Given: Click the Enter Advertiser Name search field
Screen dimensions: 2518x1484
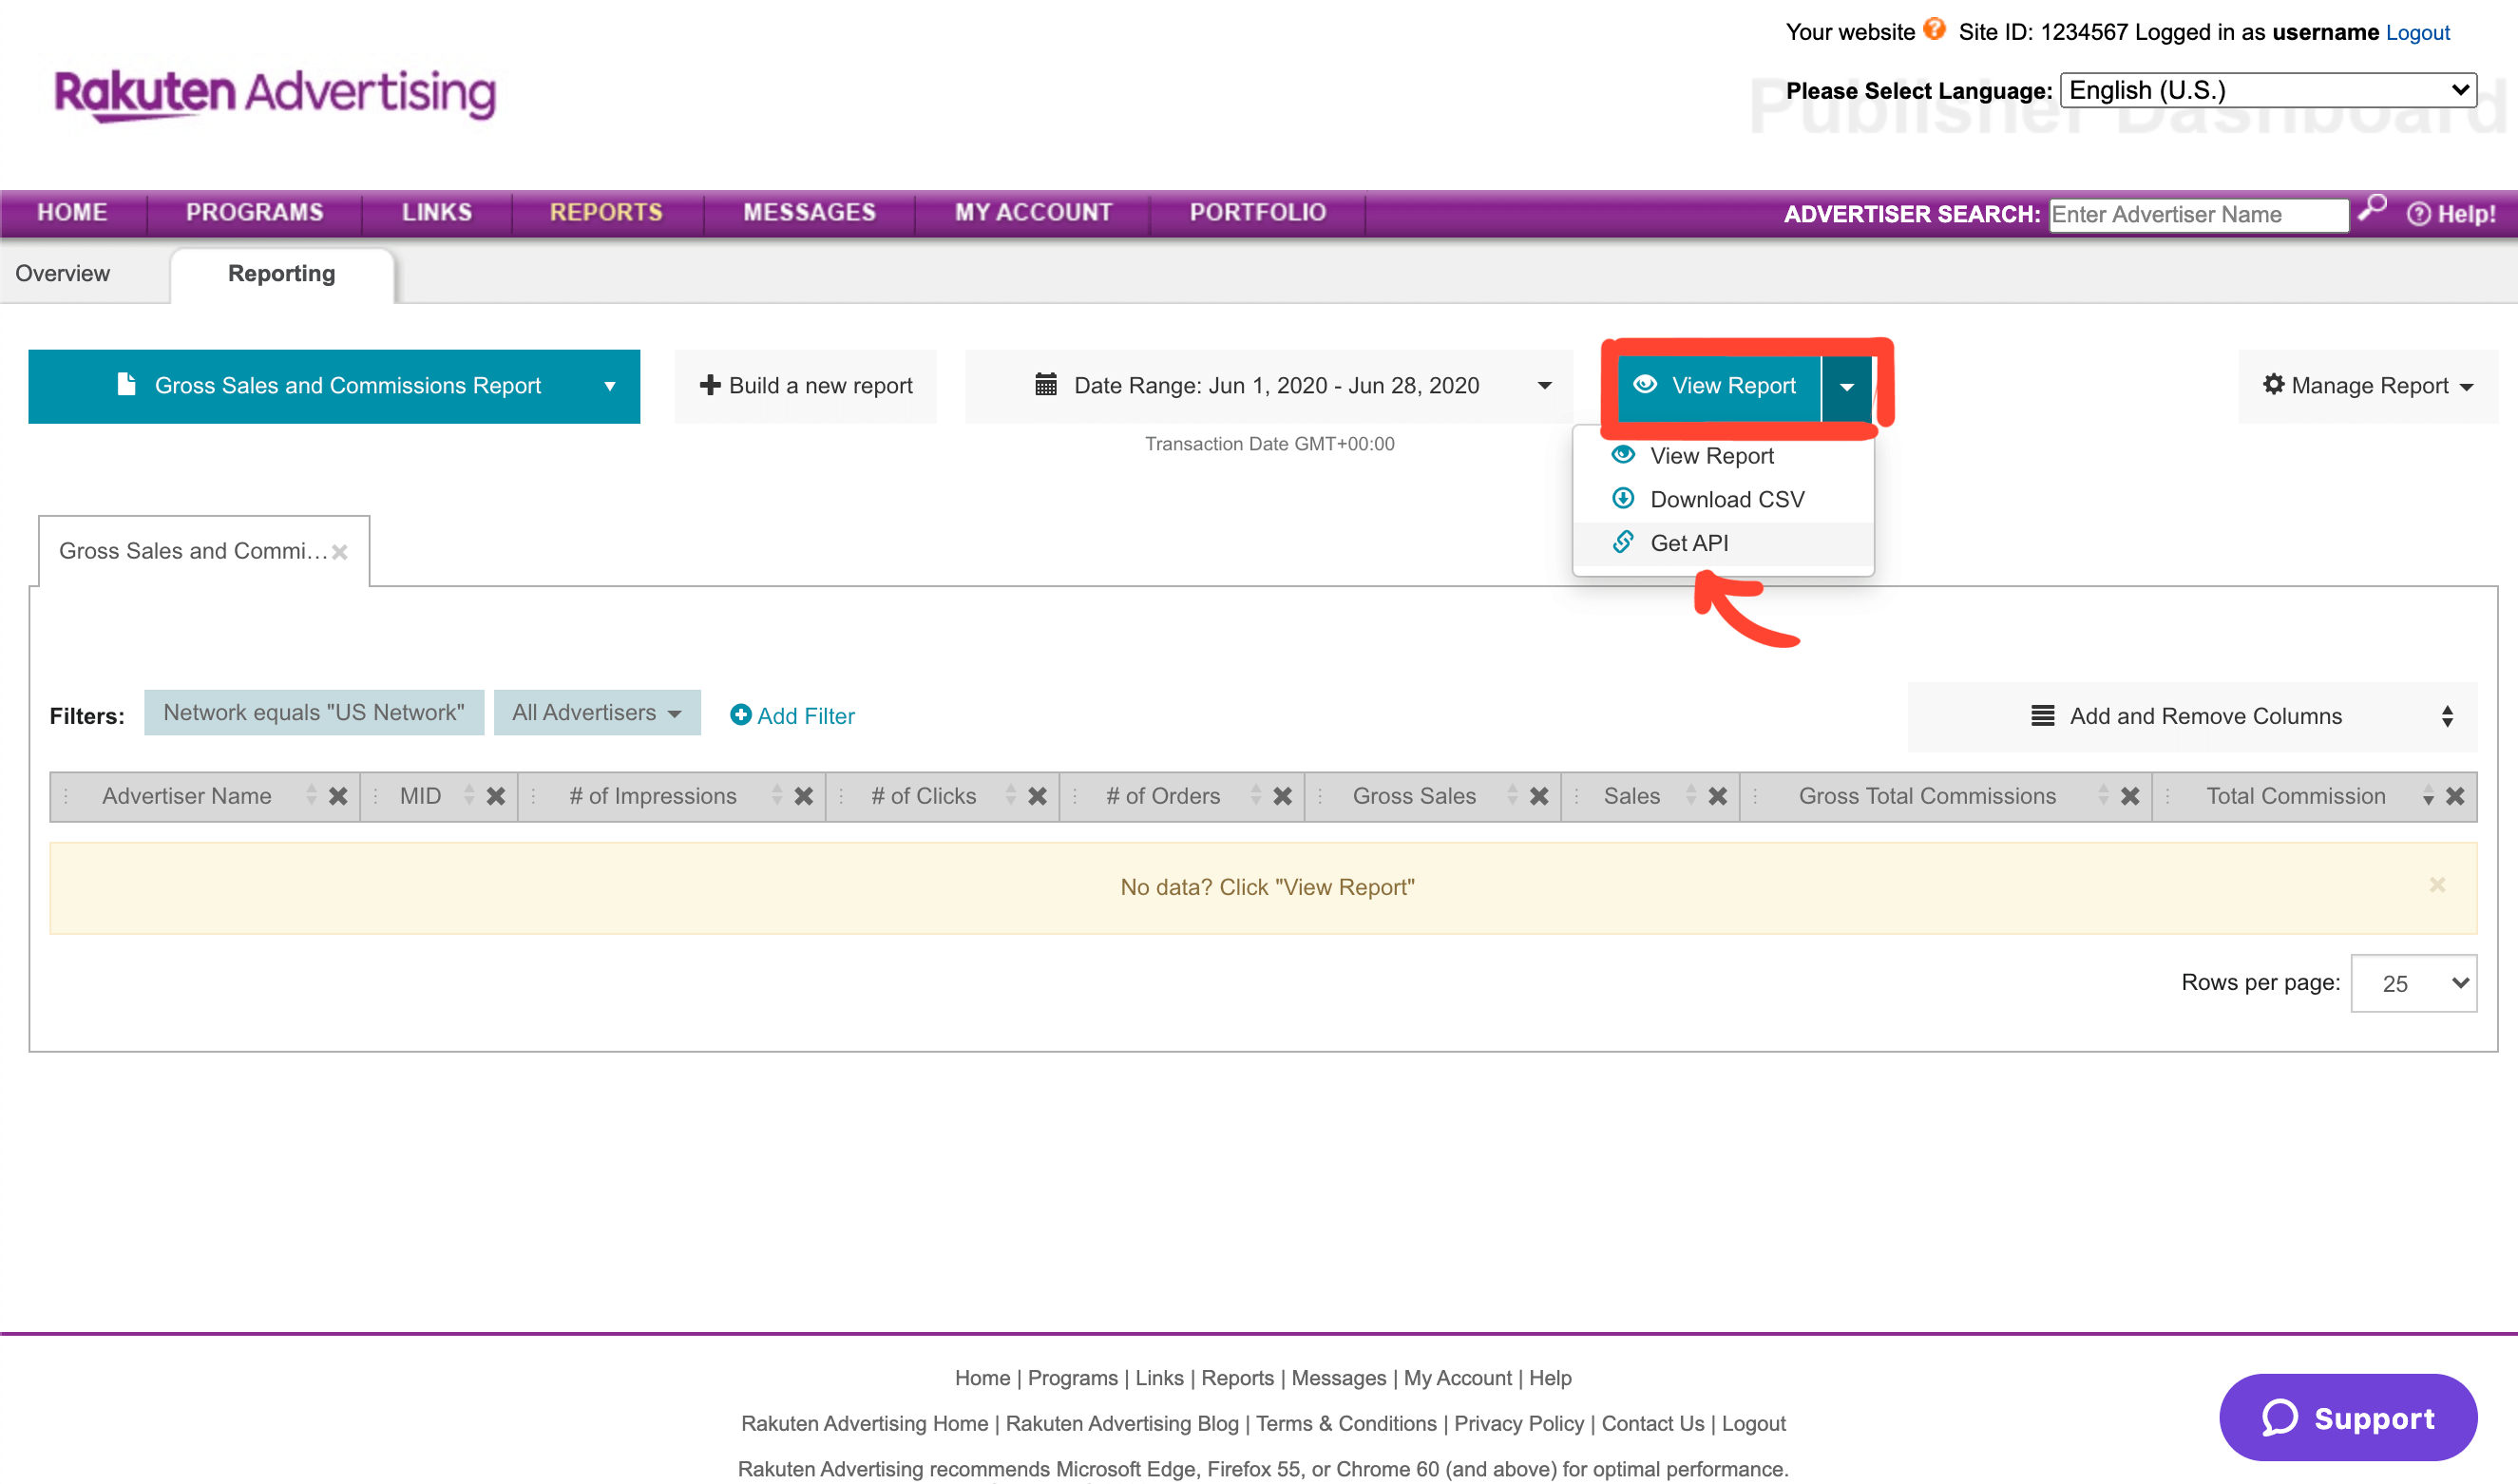Looking at the screenshot, I should (2199, 215).
